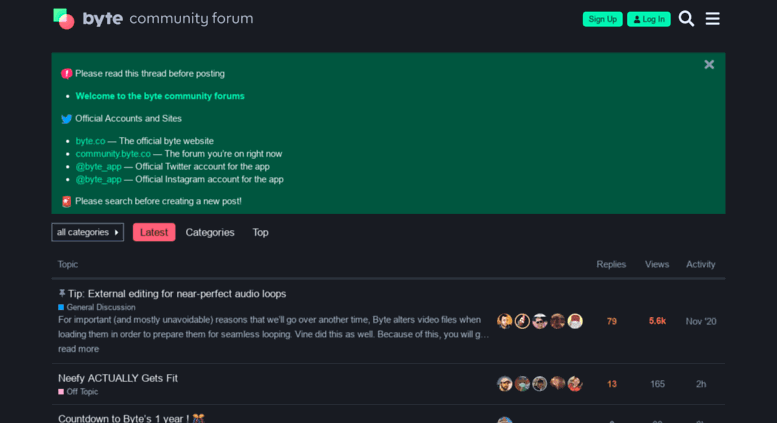Sort topics by Replies column header
The image size is (777, 423).
coord(611,264)
